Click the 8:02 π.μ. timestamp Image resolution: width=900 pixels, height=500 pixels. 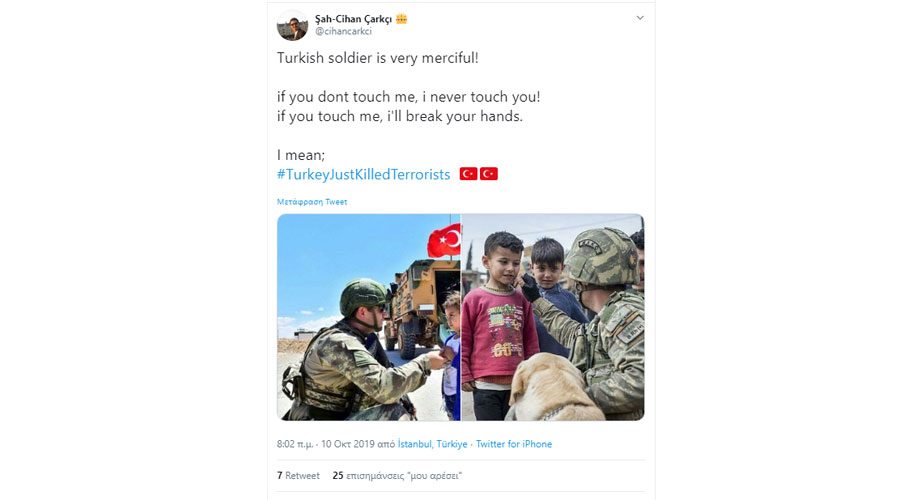tap(295, 444)
